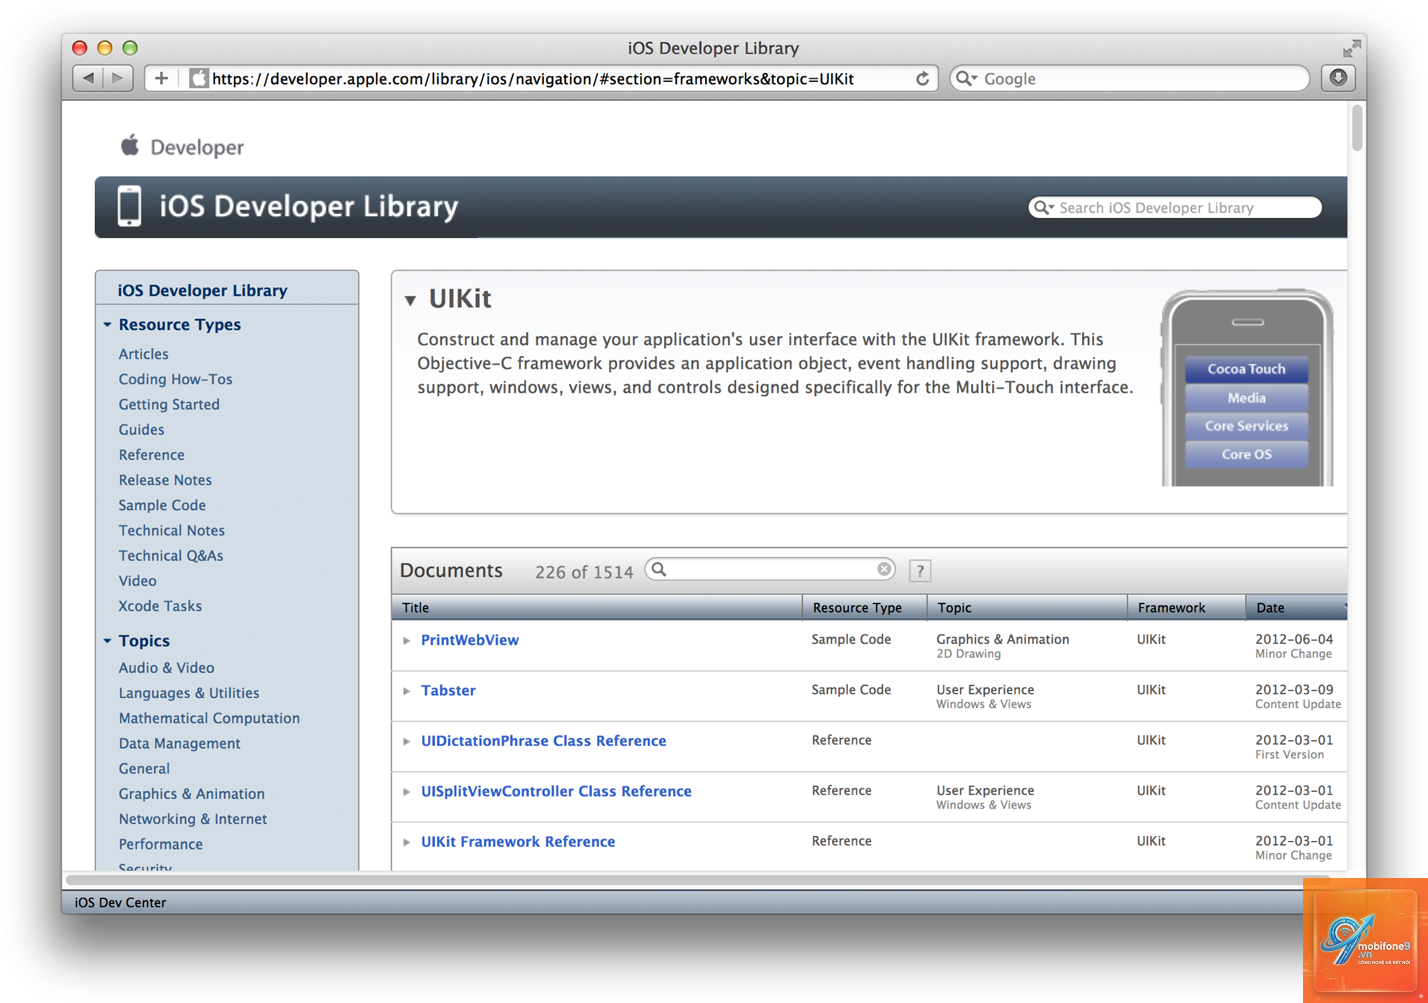Focus the Search iOS Developer Library field

[x=1175, y=207]
